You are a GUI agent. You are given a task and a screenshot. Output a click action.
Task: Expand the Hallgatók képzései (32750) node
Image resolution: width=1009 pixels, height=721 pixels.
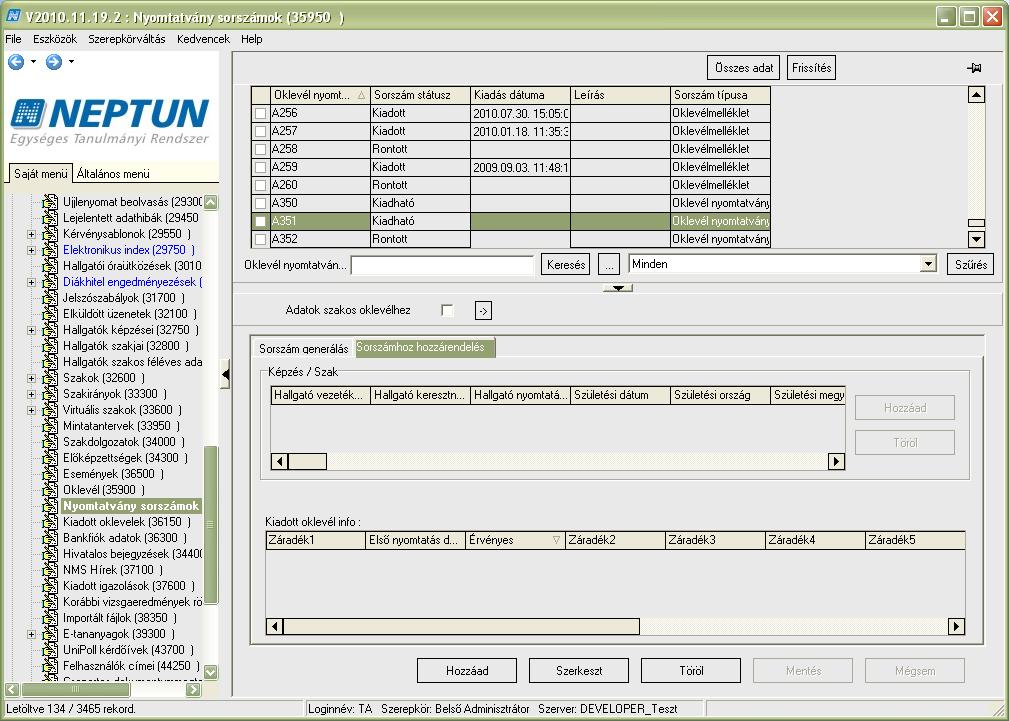(x=32, y=330)
